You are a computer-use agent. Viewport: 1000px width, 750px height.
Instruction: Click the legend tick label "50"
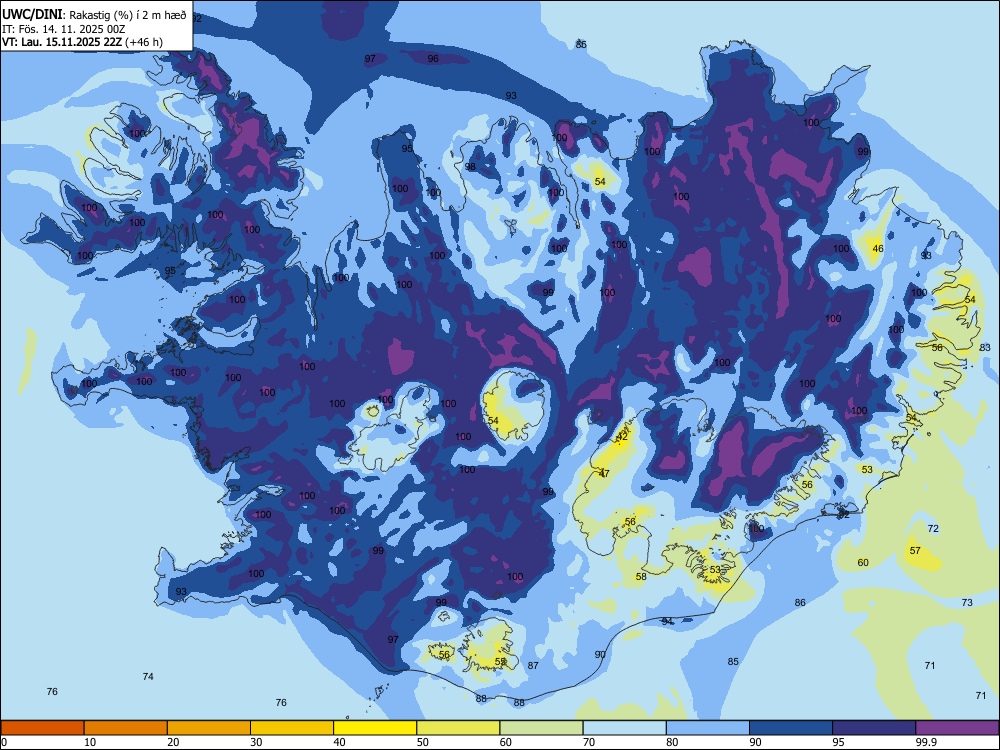(422, 742)
